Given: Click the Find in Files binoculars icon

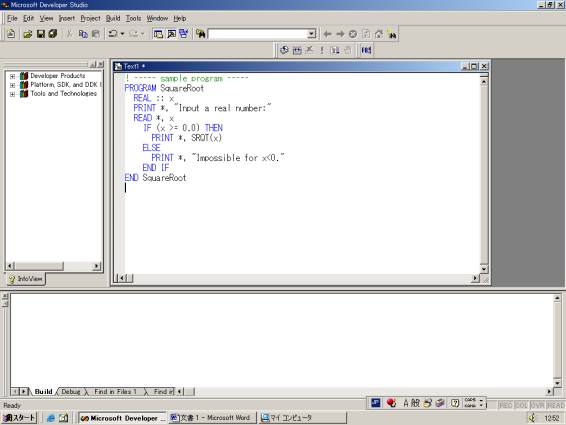Looking at the screenshot, I should (201, 34).
